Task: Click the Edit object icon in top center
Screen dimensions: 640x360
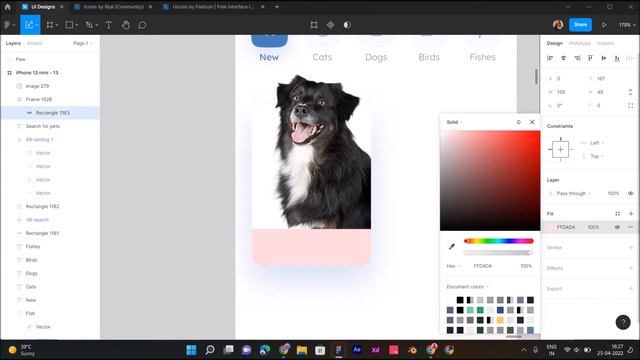Action: pyautogui.click(x=314, y=25)
